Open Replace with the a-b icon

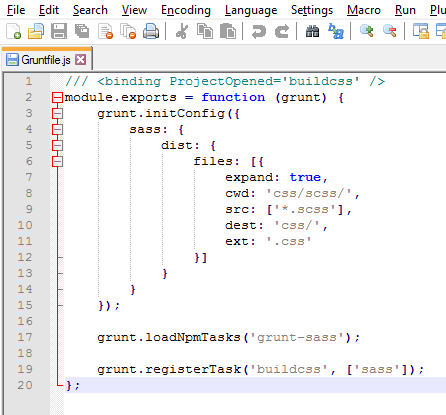(336, 31)
